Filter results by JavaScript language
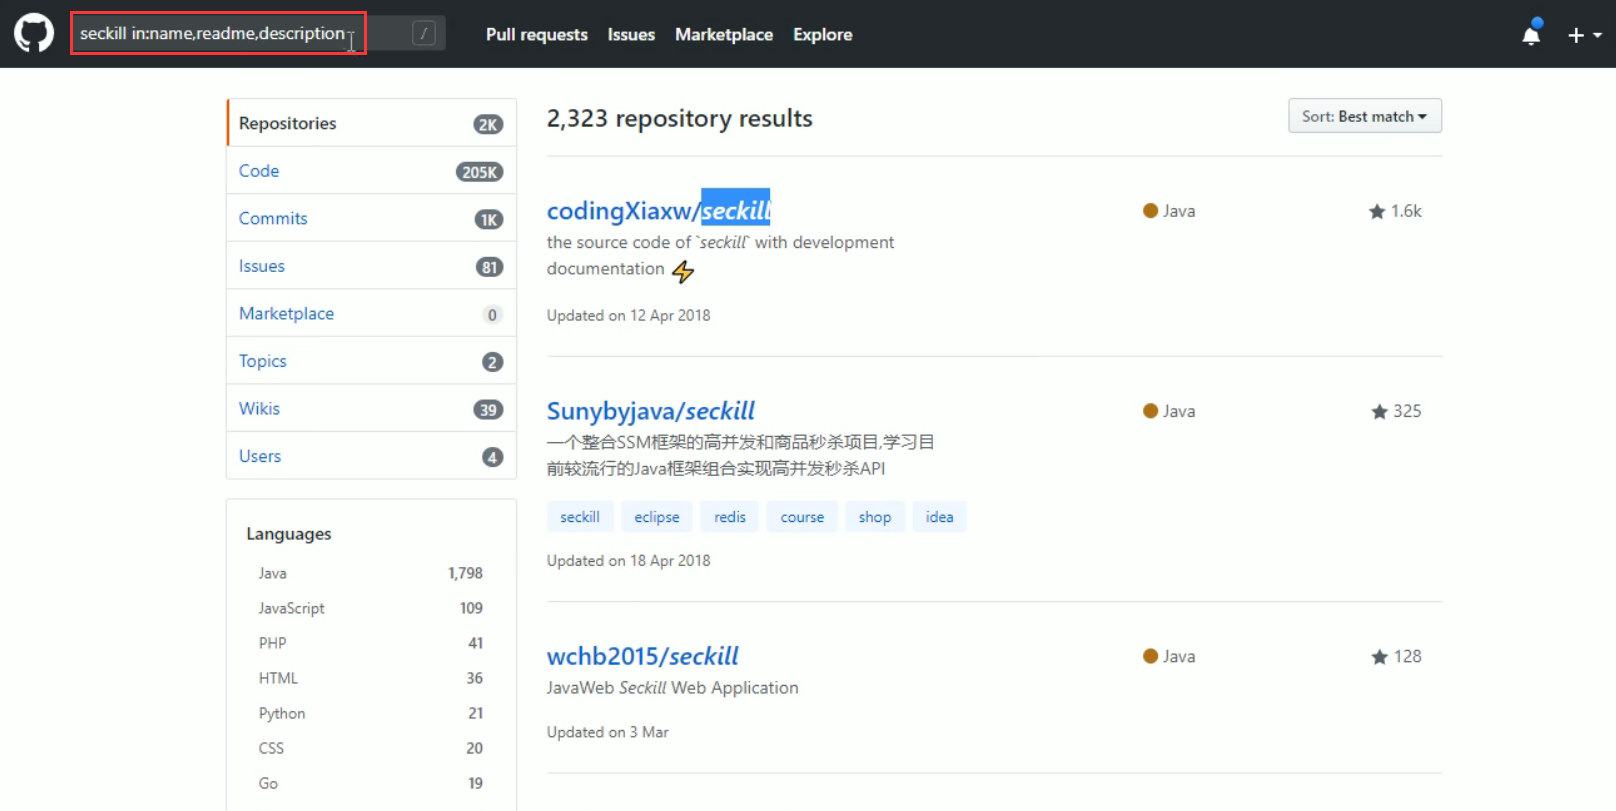1616x811 pixels. [370, 608]
